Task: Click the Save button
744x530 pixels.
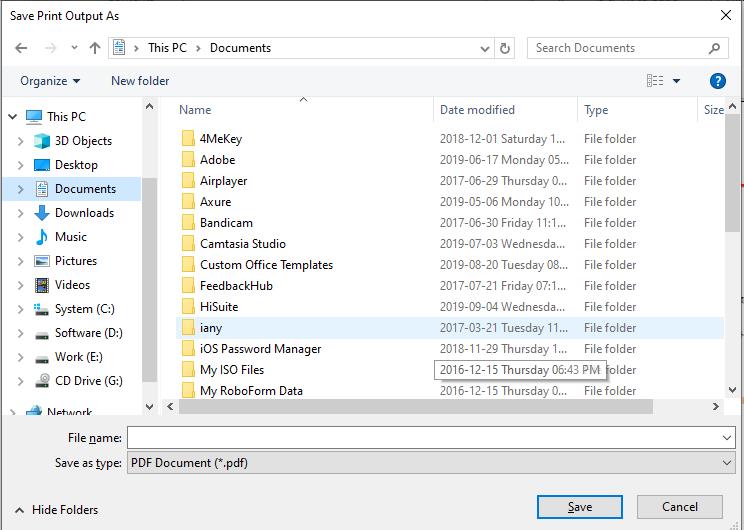Action: [579, 507]
